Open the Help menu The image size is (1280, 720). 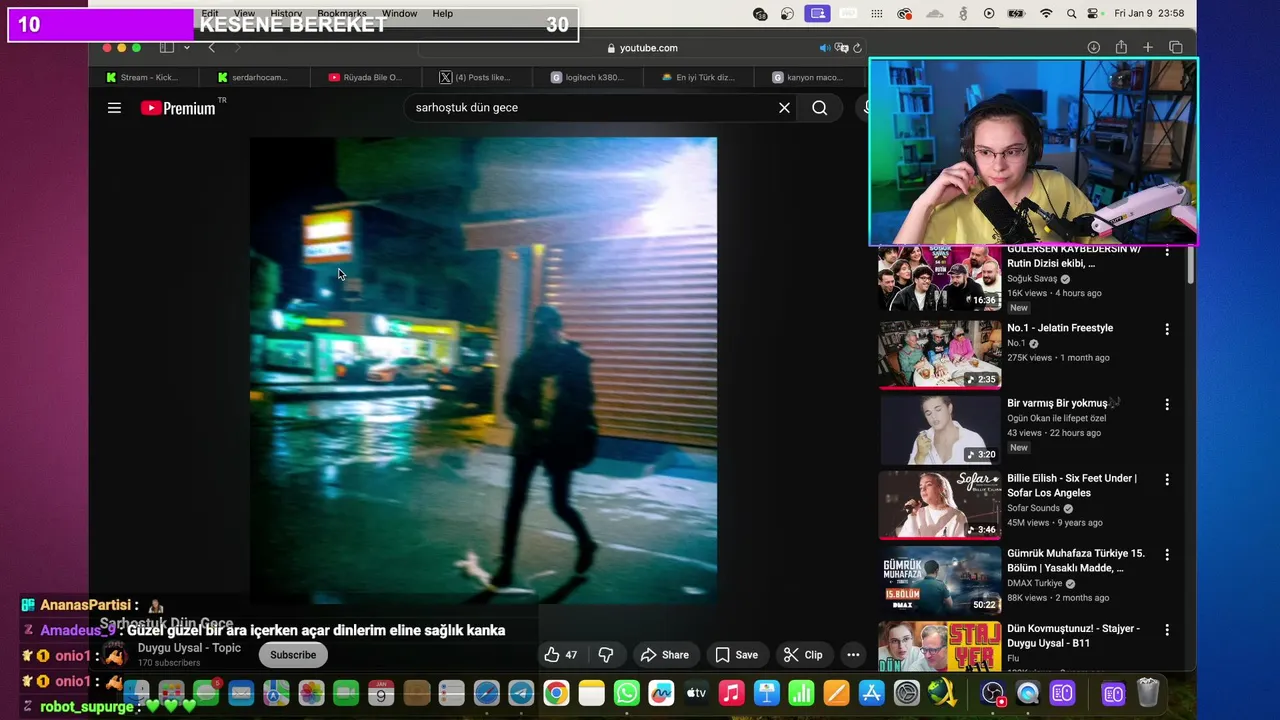coord(442,14)
